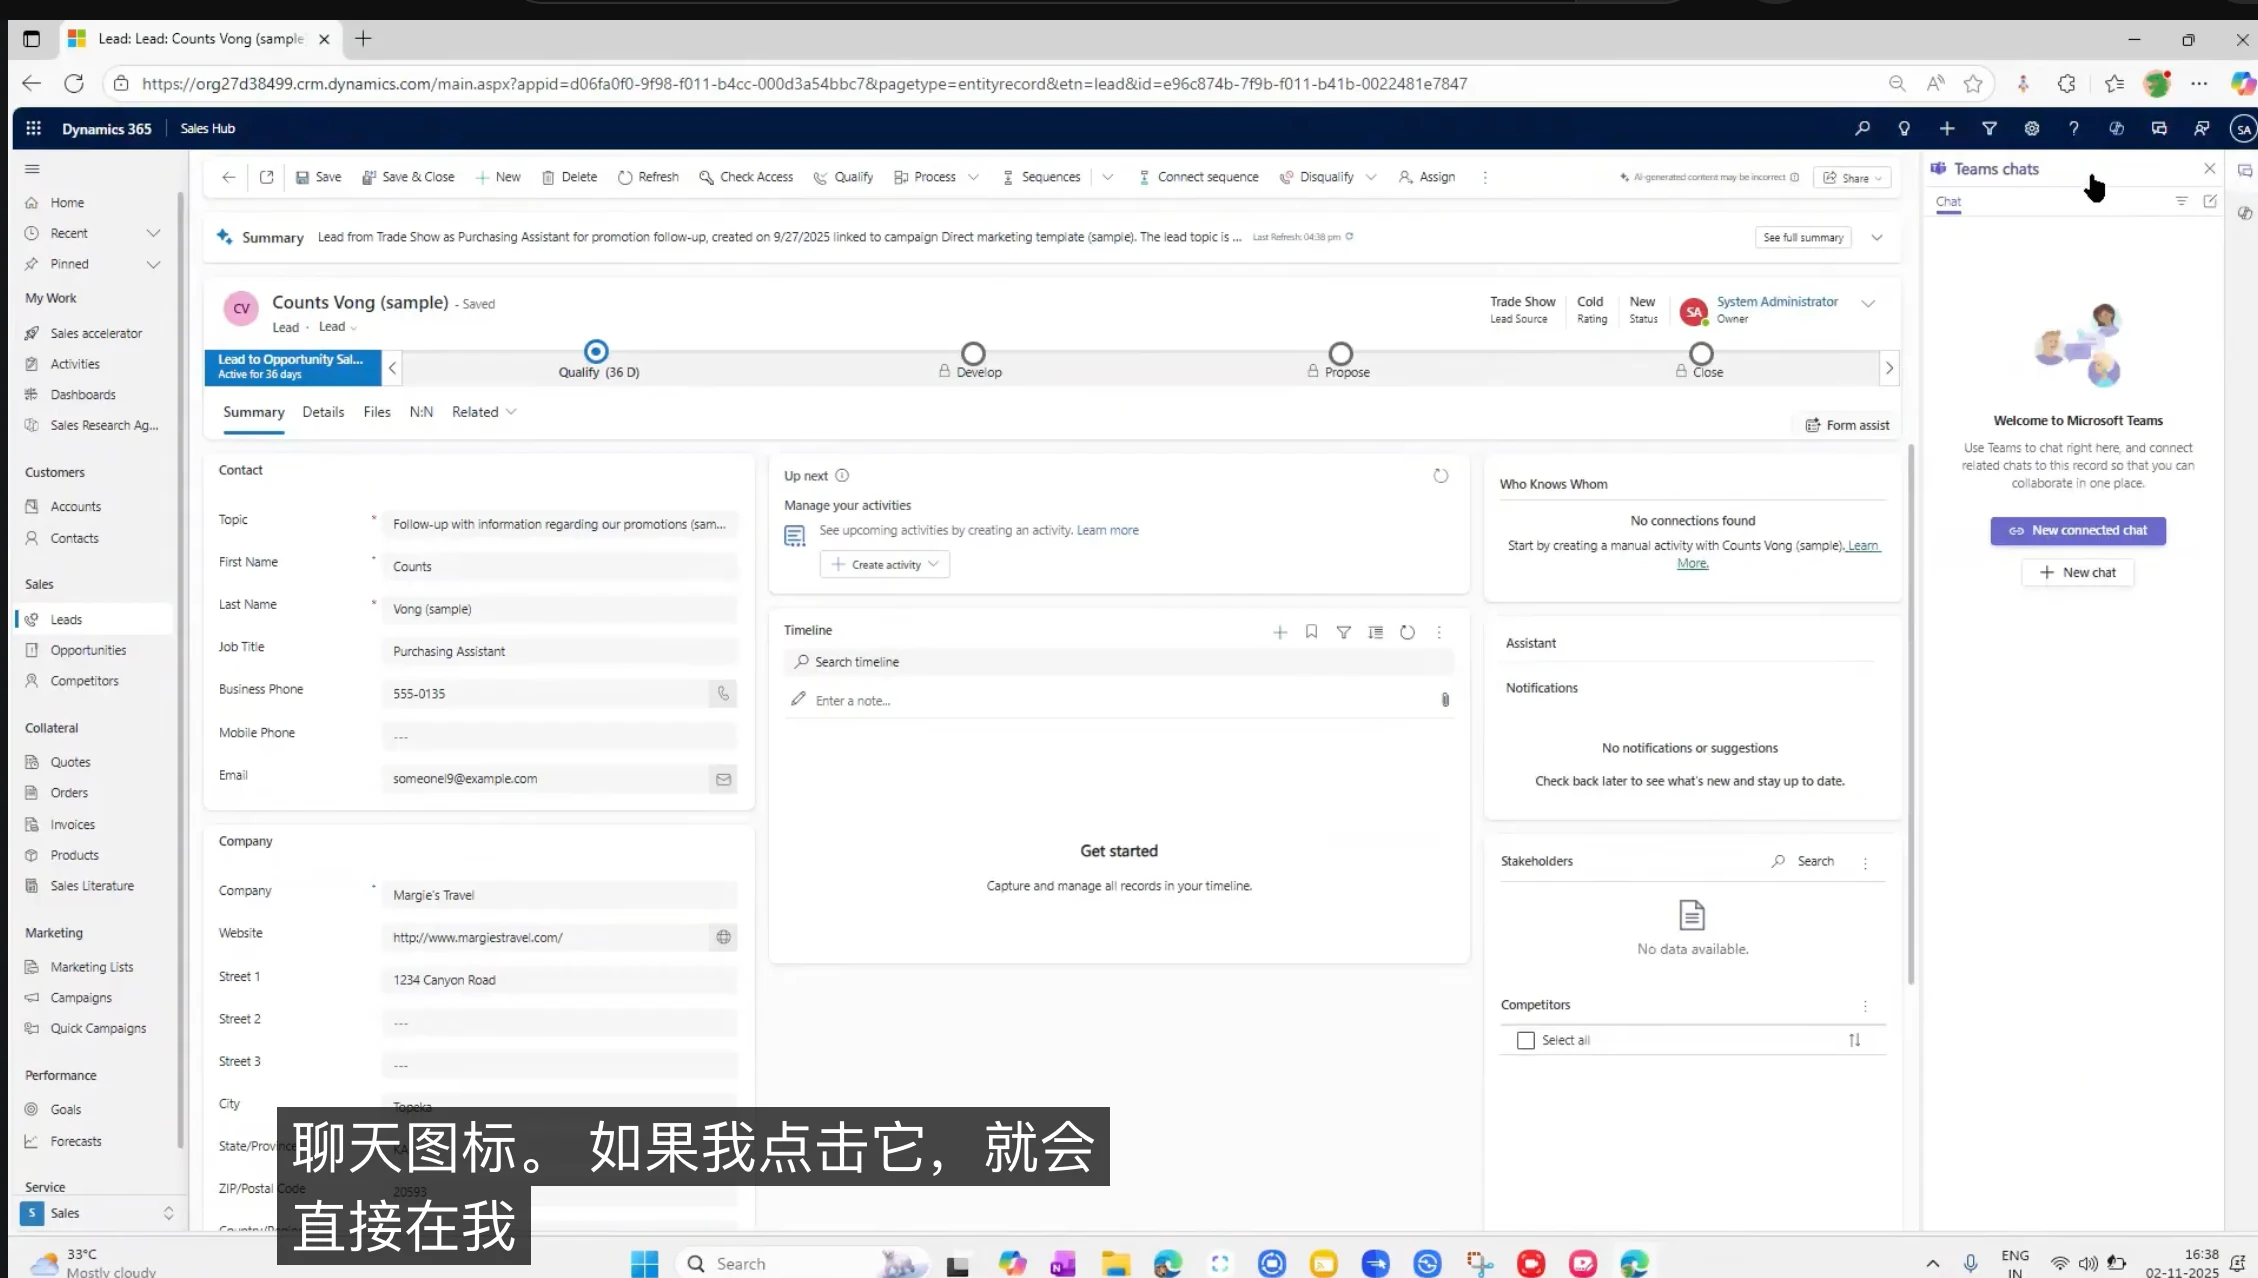Collapse the Summary banner chevron
The height and width of the screenshot is (1278, 2258).
tap(1877, 237)
